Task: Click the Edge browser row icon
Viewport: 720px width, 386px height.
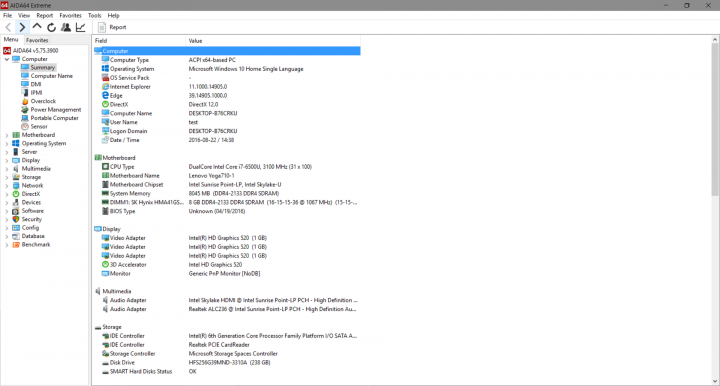Action: [105, 95]
